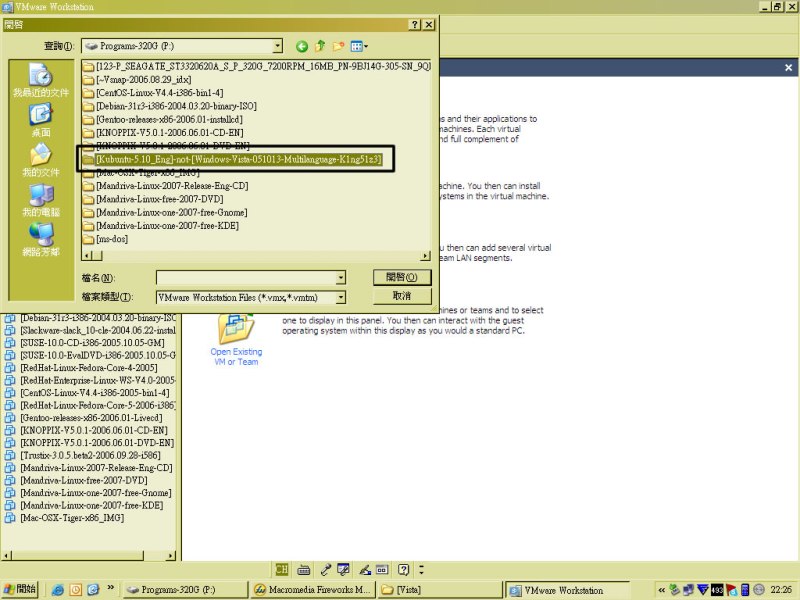The image size is (800, 600).
Task: Open 網路芳鄰 Network Places shortcut
Action: click(x=41, y=240)
